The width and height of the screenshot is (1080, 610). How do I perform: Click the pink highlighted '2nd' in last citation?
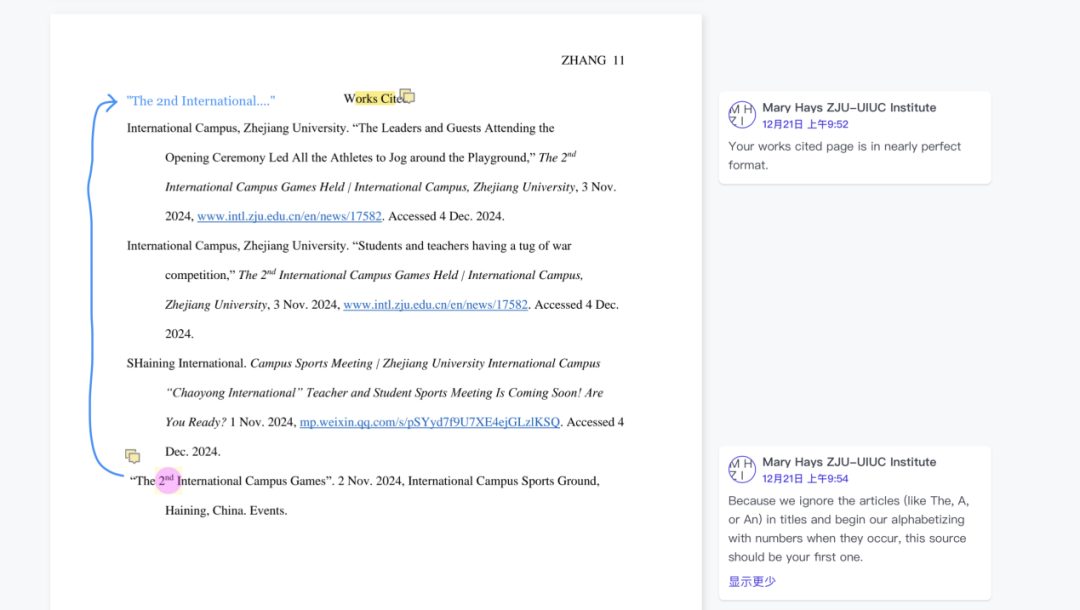click(x=167, y=480)
